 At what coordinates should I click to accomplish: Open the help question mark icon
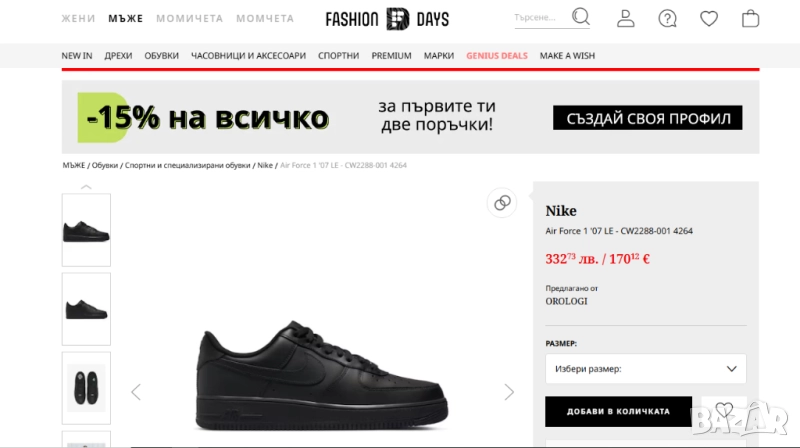click(x=667, y=19)
